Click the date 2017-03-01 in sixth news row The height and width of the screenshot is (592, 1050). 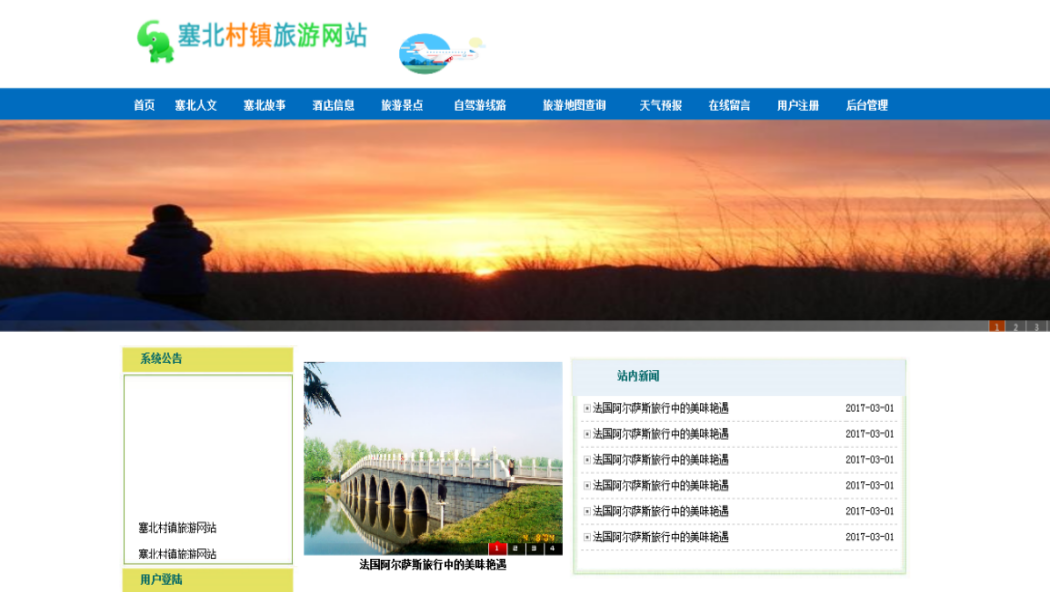(869, 537)
